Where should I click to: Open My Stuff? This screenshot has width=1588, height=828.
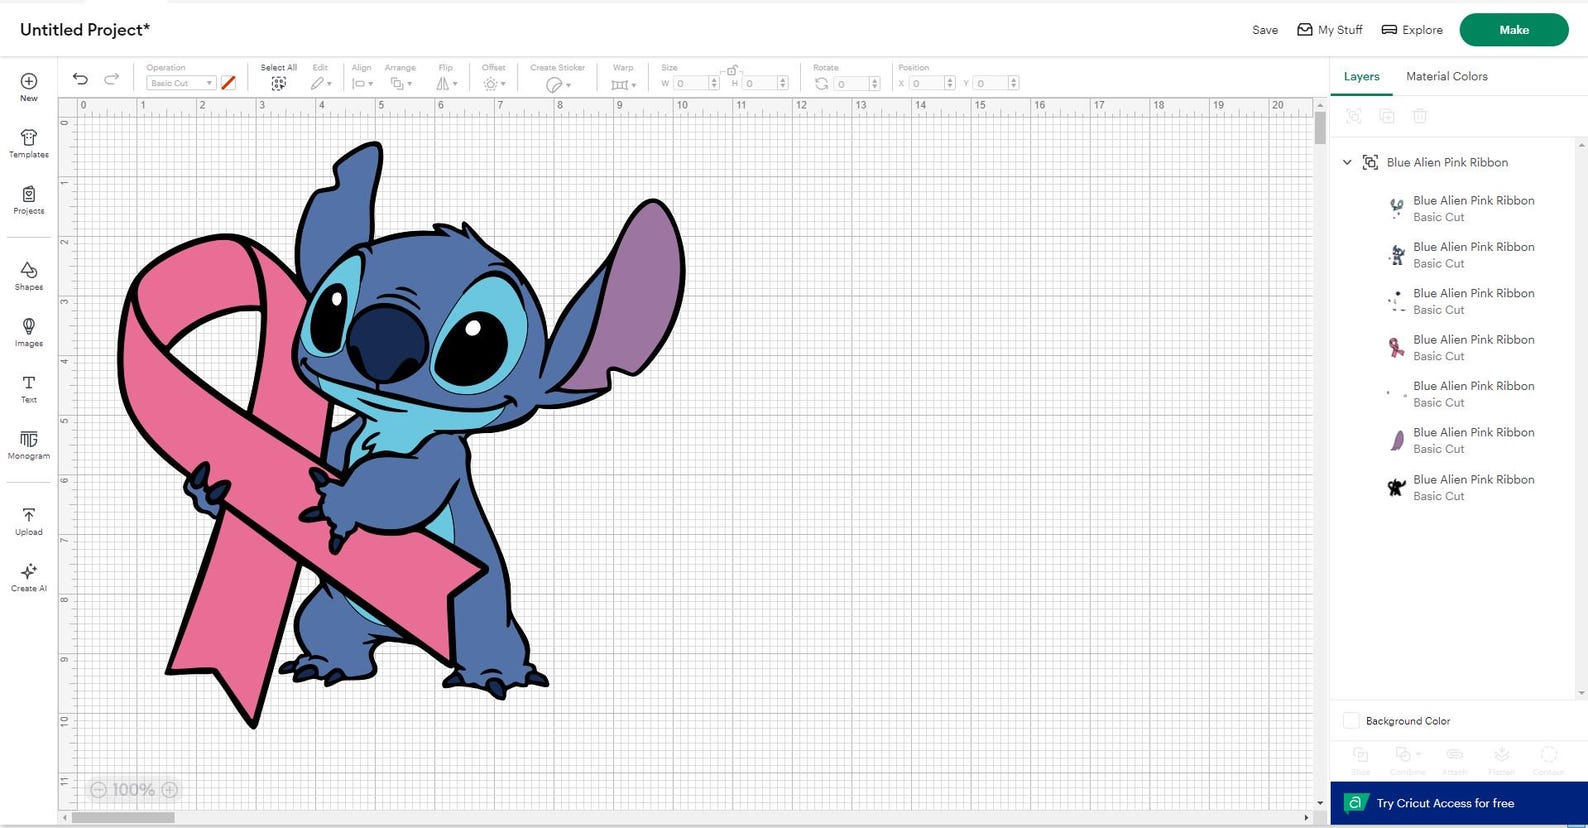click(x=1330, y=30)
